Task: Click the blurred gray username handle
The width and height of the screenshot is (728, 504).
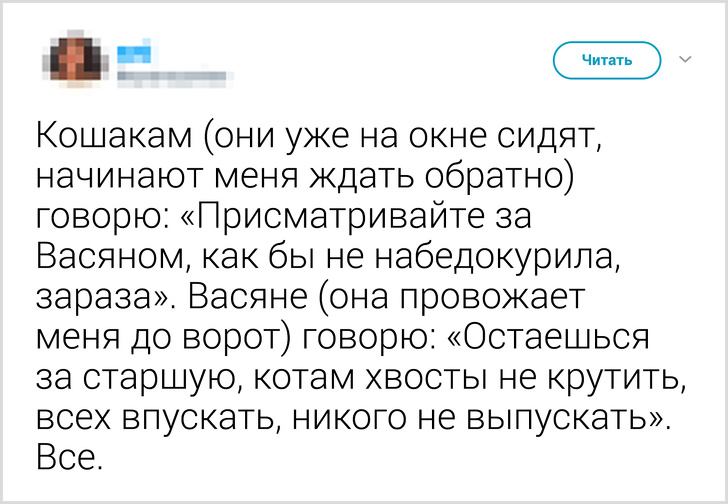Action: 172,73
